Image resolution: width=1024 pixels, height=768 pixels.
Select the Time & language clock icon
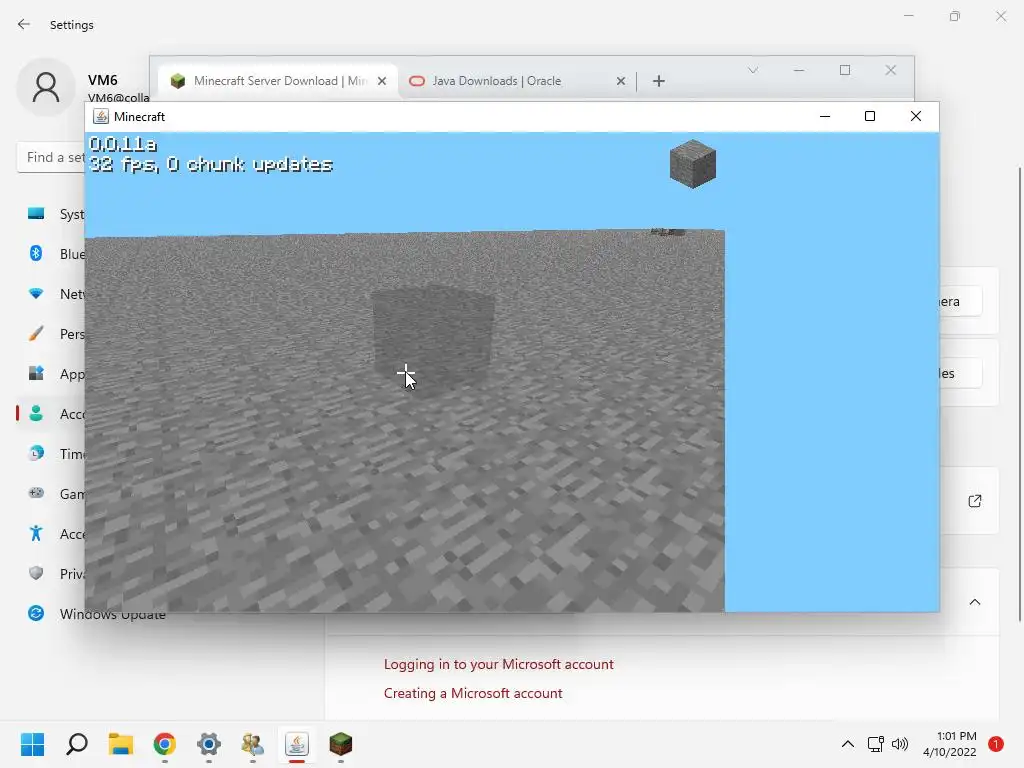[36, 453]
